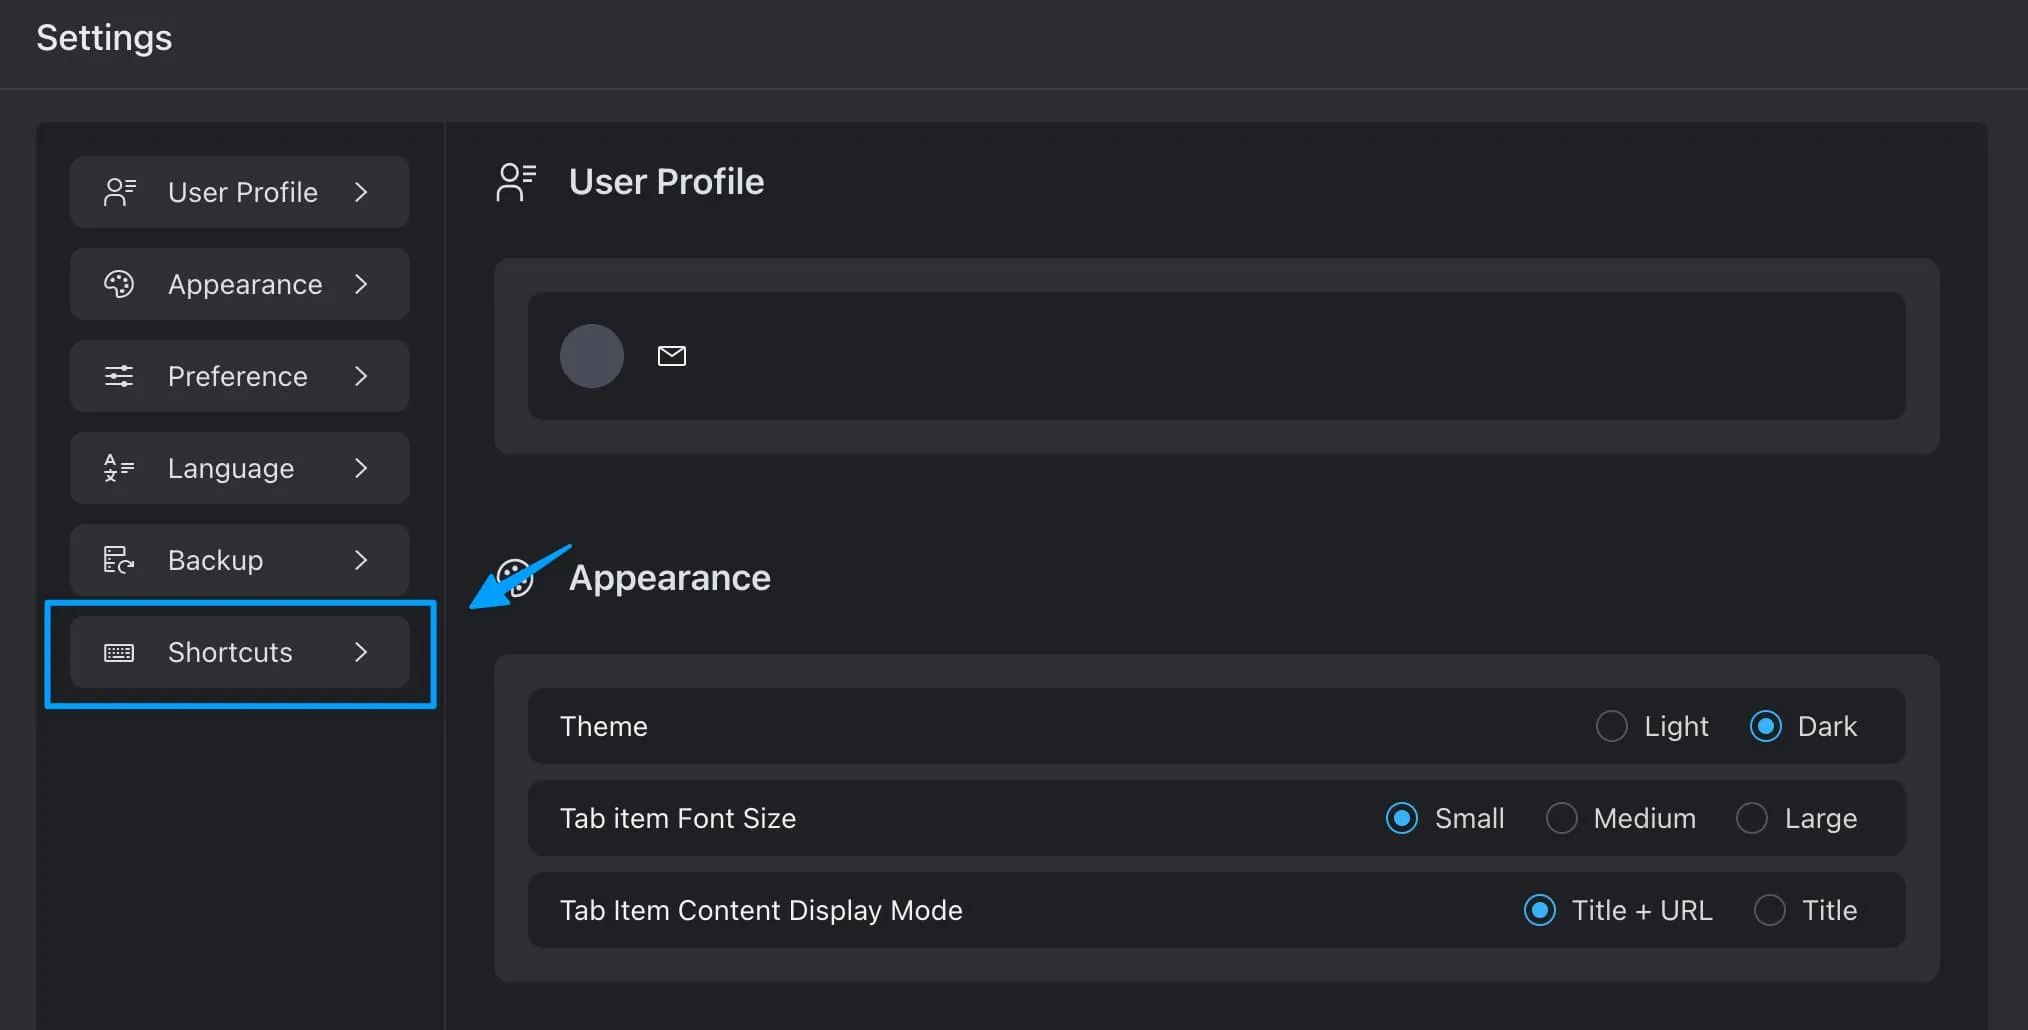Image resolution: width=2028 pixels, height=1030 pixels.
Task: Click the profile avatar circle
Action: click(x=591, y=356)
